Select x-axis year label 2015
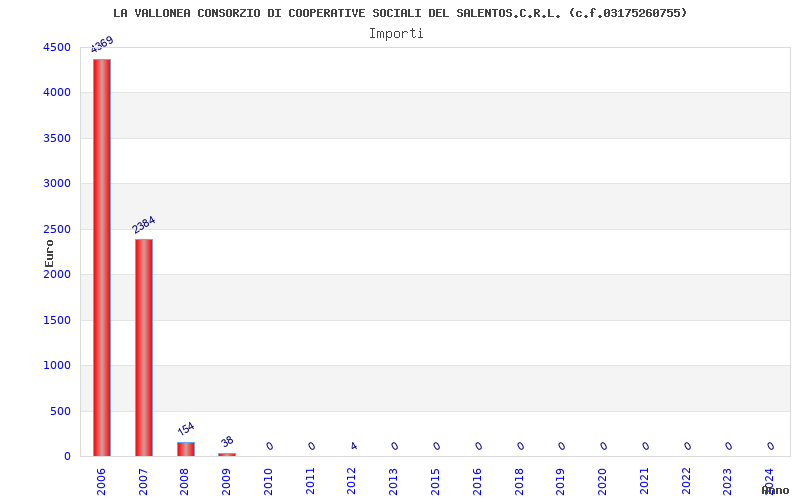 [435, 481]
